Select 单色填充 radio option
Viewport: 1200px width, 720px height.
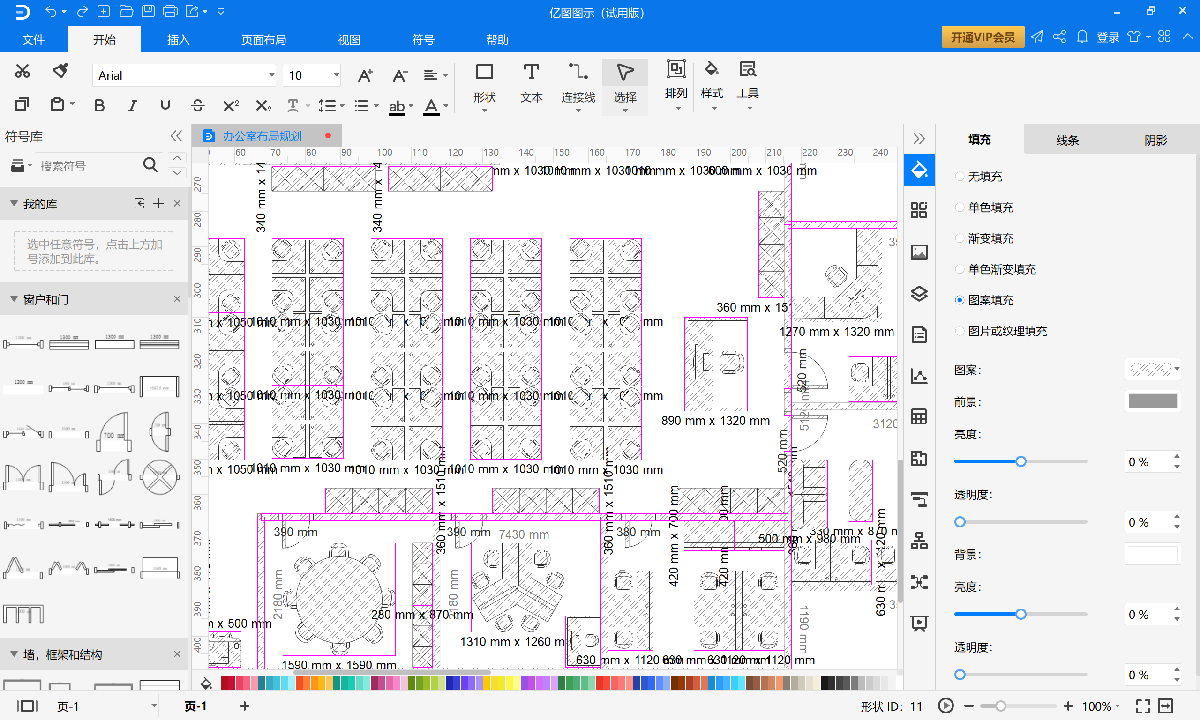pyautogui.click(x=960, y=207)
